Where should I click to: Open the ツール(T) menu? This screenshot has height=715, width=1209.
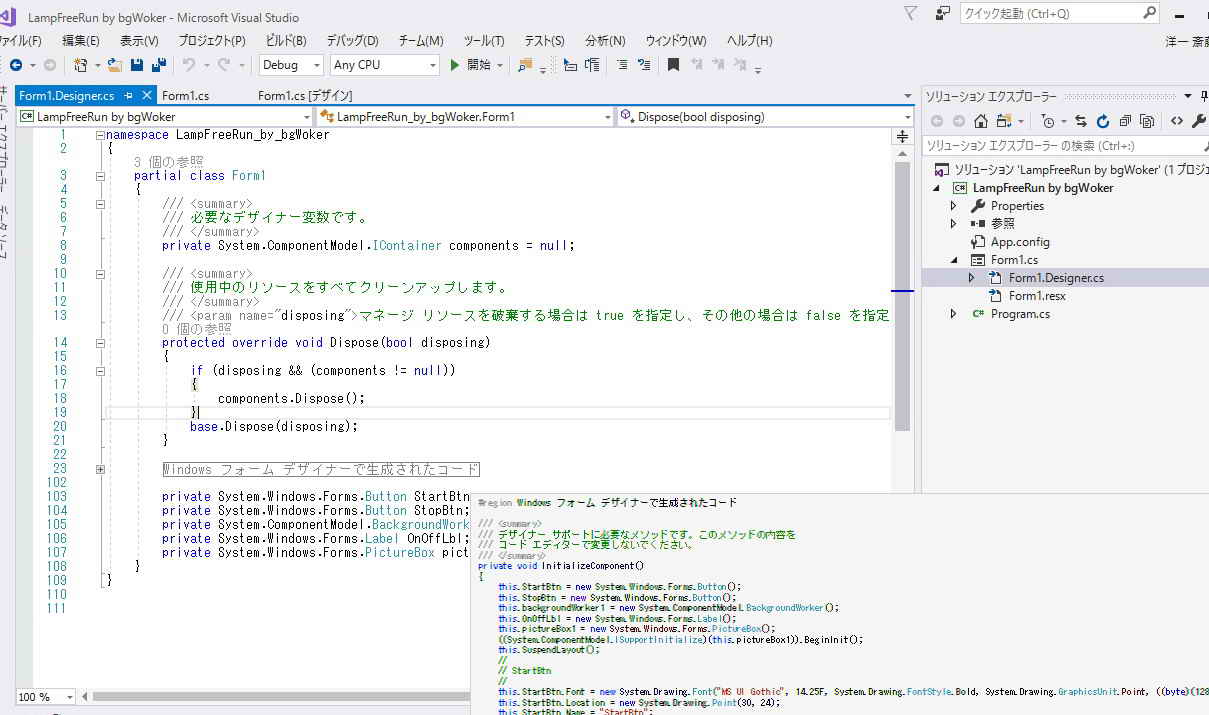pyautogui.click(x=484, y=41)
